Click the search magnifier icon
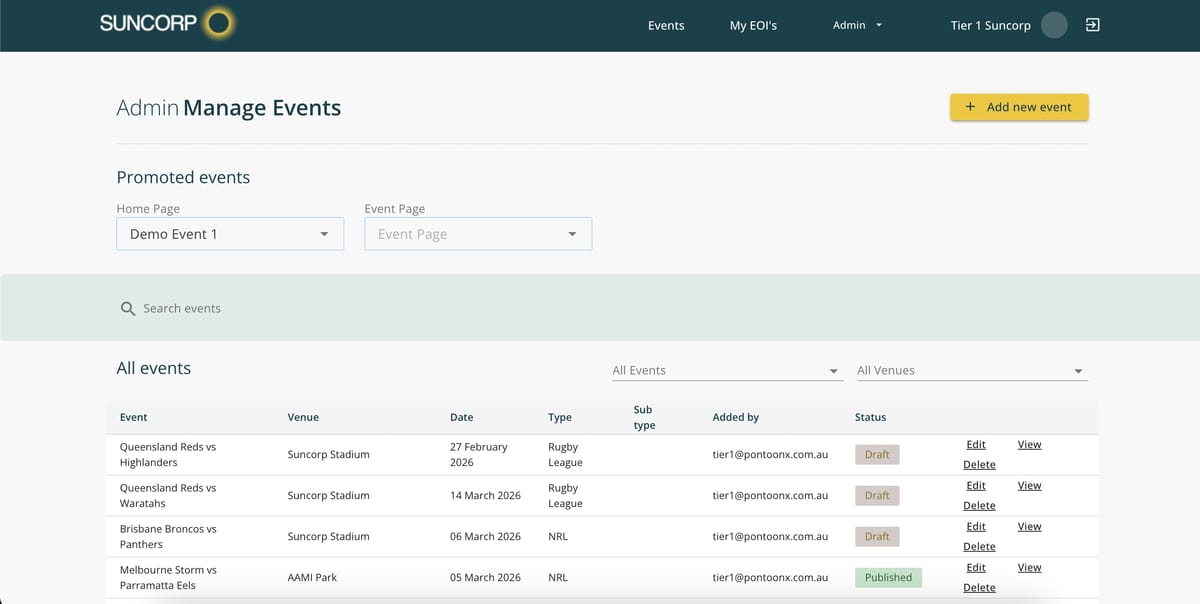 click(128, 309)
